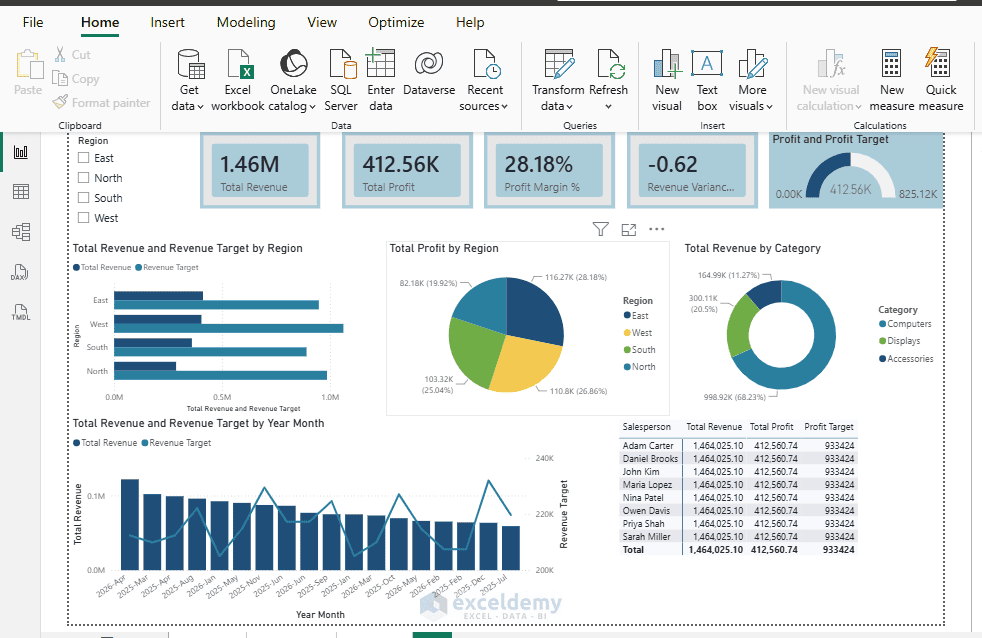Expand the Recent sources dropdown
The image size is (982, 638).
coord(504,106)
